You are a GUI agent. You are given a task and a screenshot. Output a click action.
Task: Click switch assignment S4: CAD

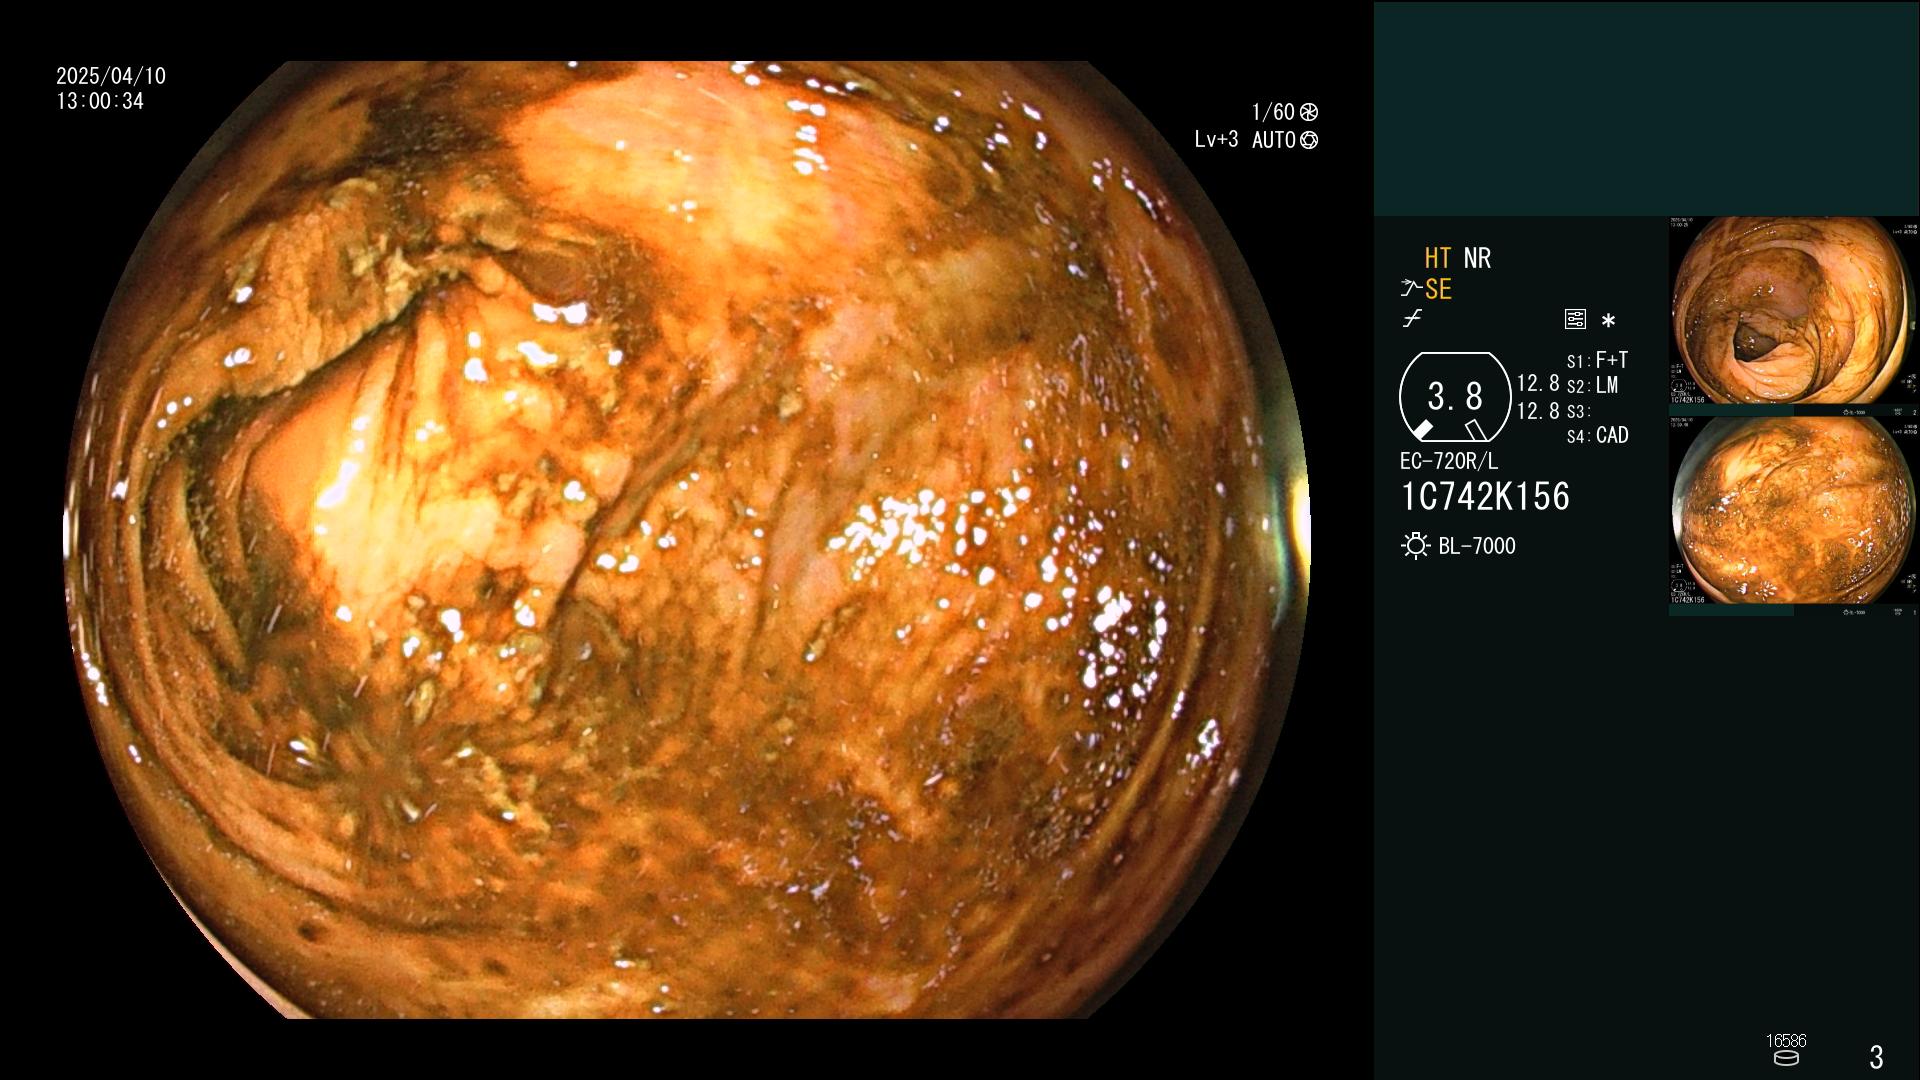pos(1598,436)
